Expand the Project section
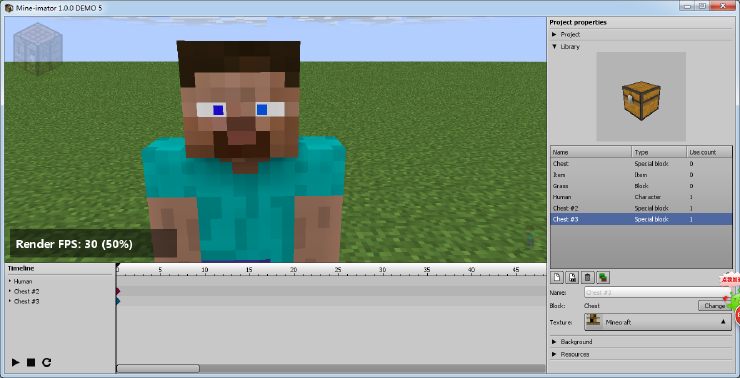 pos(555,34)
